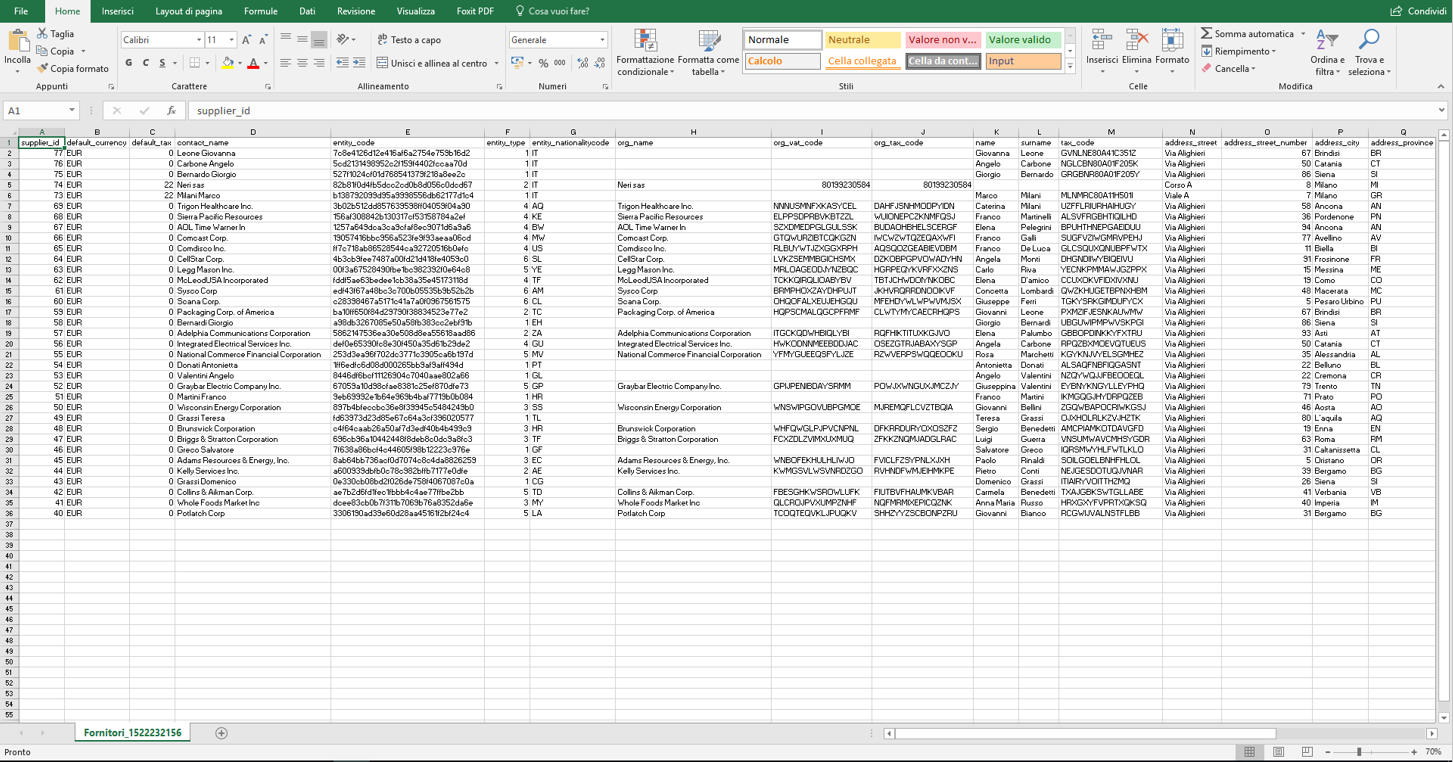The image size is (1453, 762).
Task: Apply the Valore valido cell style
Action: coord(1021,40)
